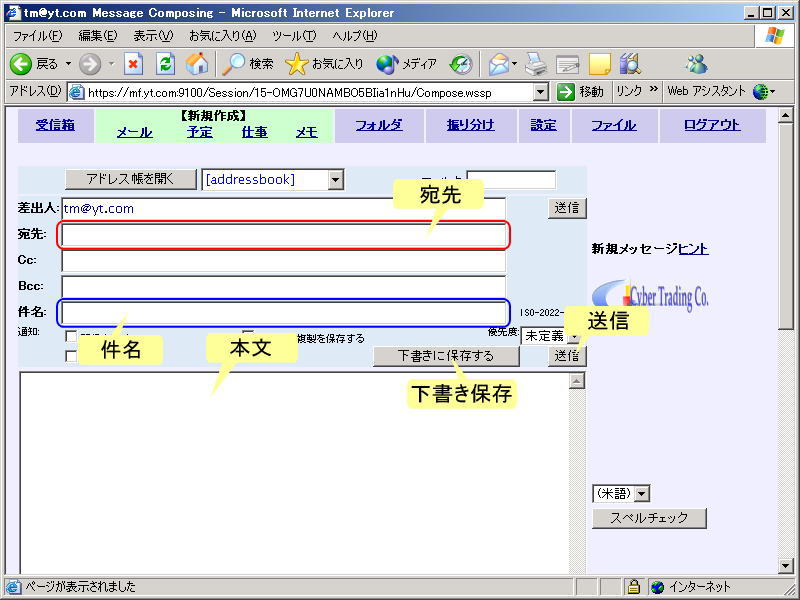Click the ヒント link
Viewport: 800px width, 600px height.
pos(693,249)
